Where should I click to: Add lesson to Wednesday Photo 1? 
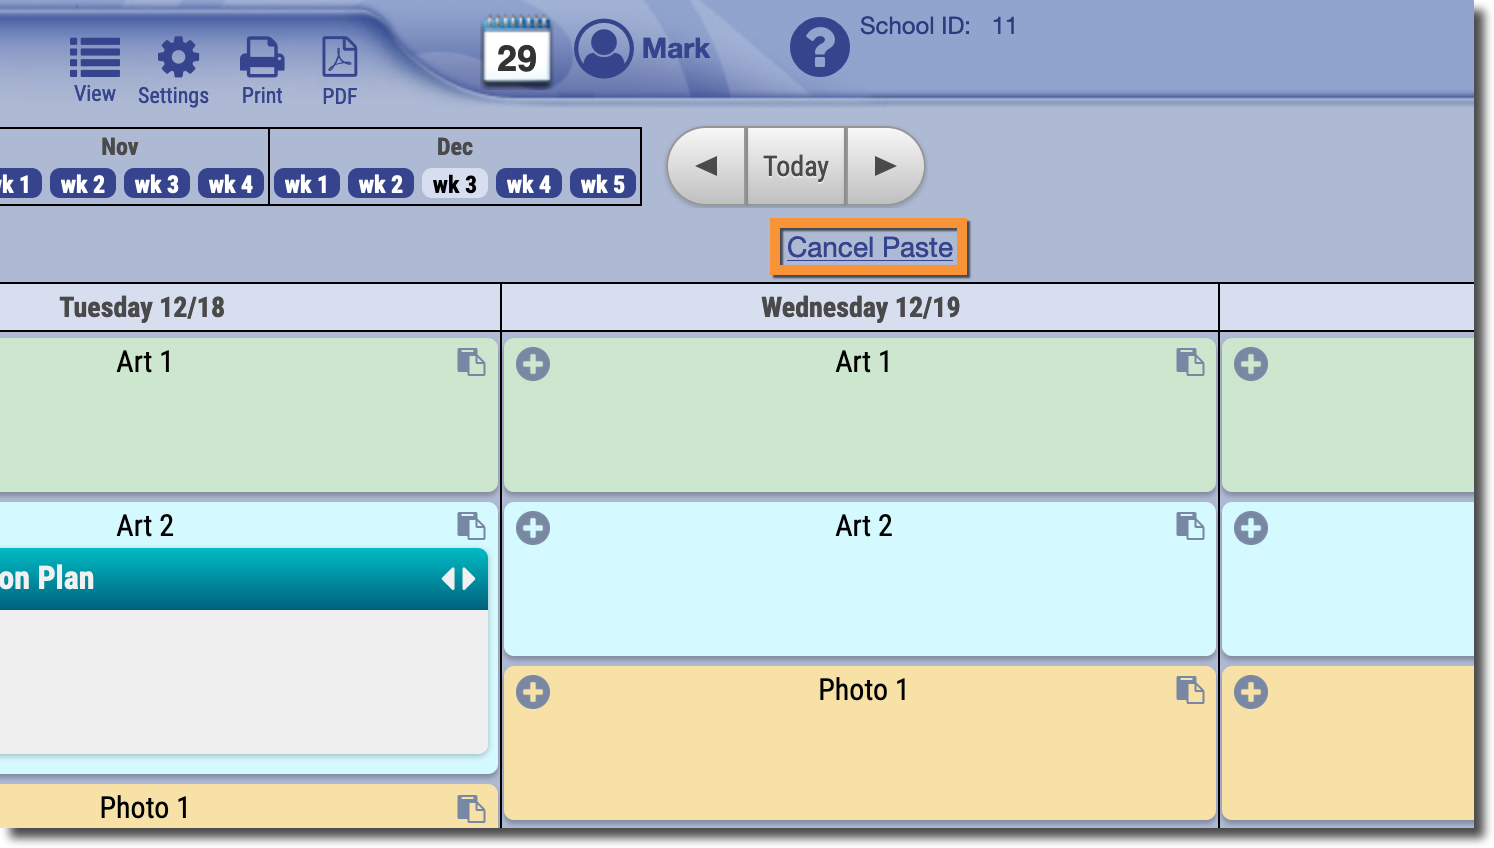[533, 692]
